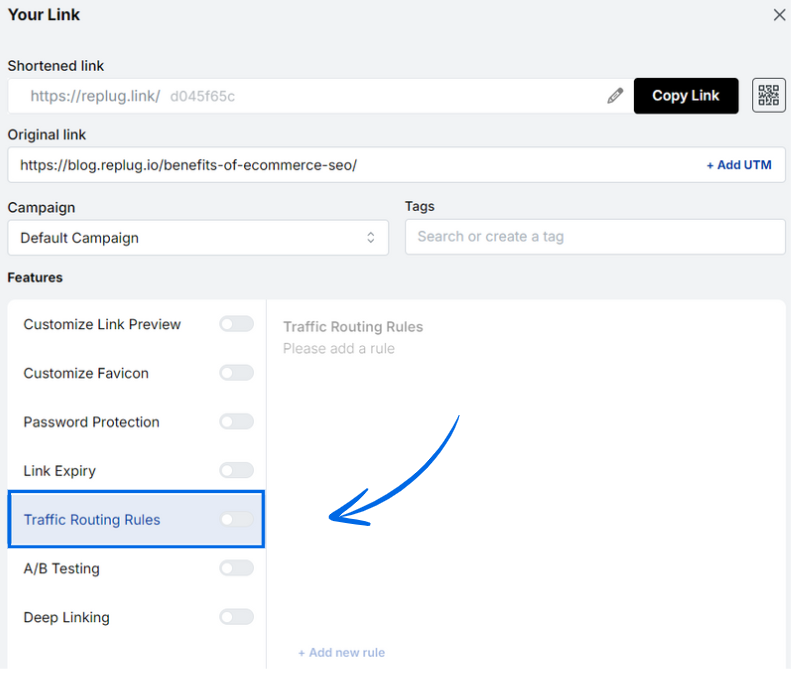Focus the Search or create a tag field
The image size is (791, 673).
point(595,237)
